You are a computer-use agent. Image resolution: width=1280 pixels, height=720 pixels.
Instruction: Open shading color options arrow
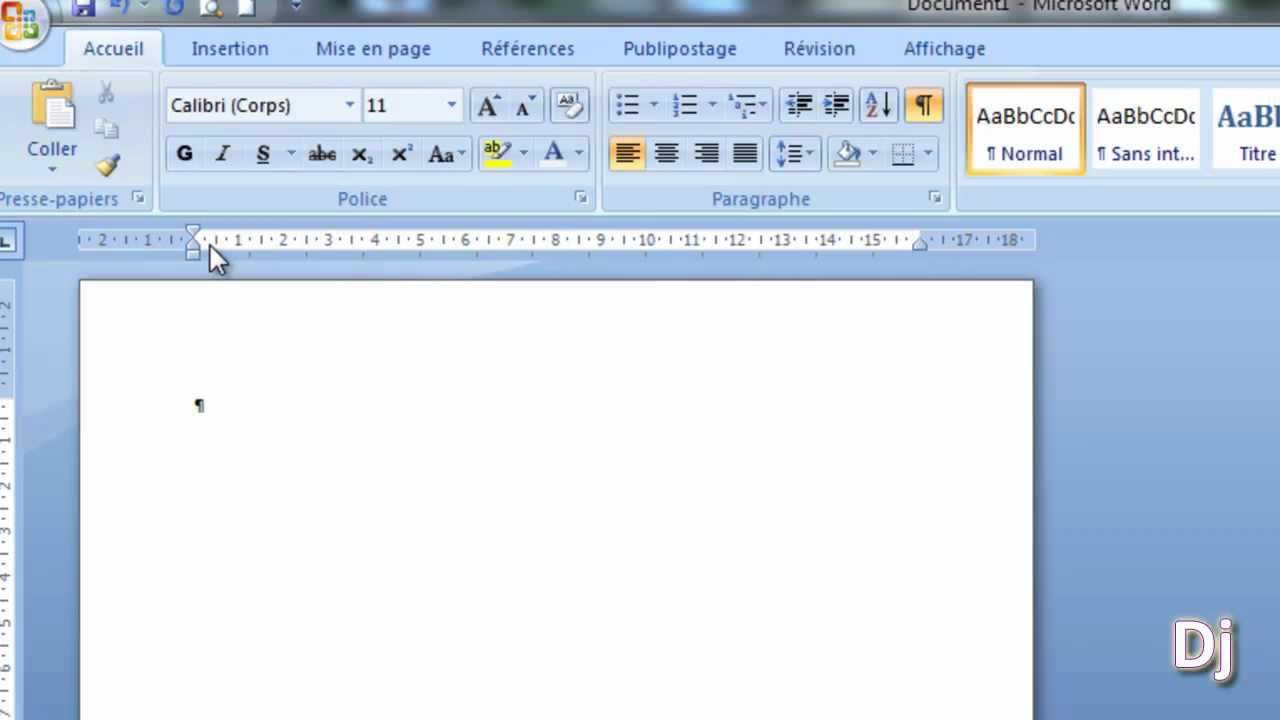pos(873,154)
